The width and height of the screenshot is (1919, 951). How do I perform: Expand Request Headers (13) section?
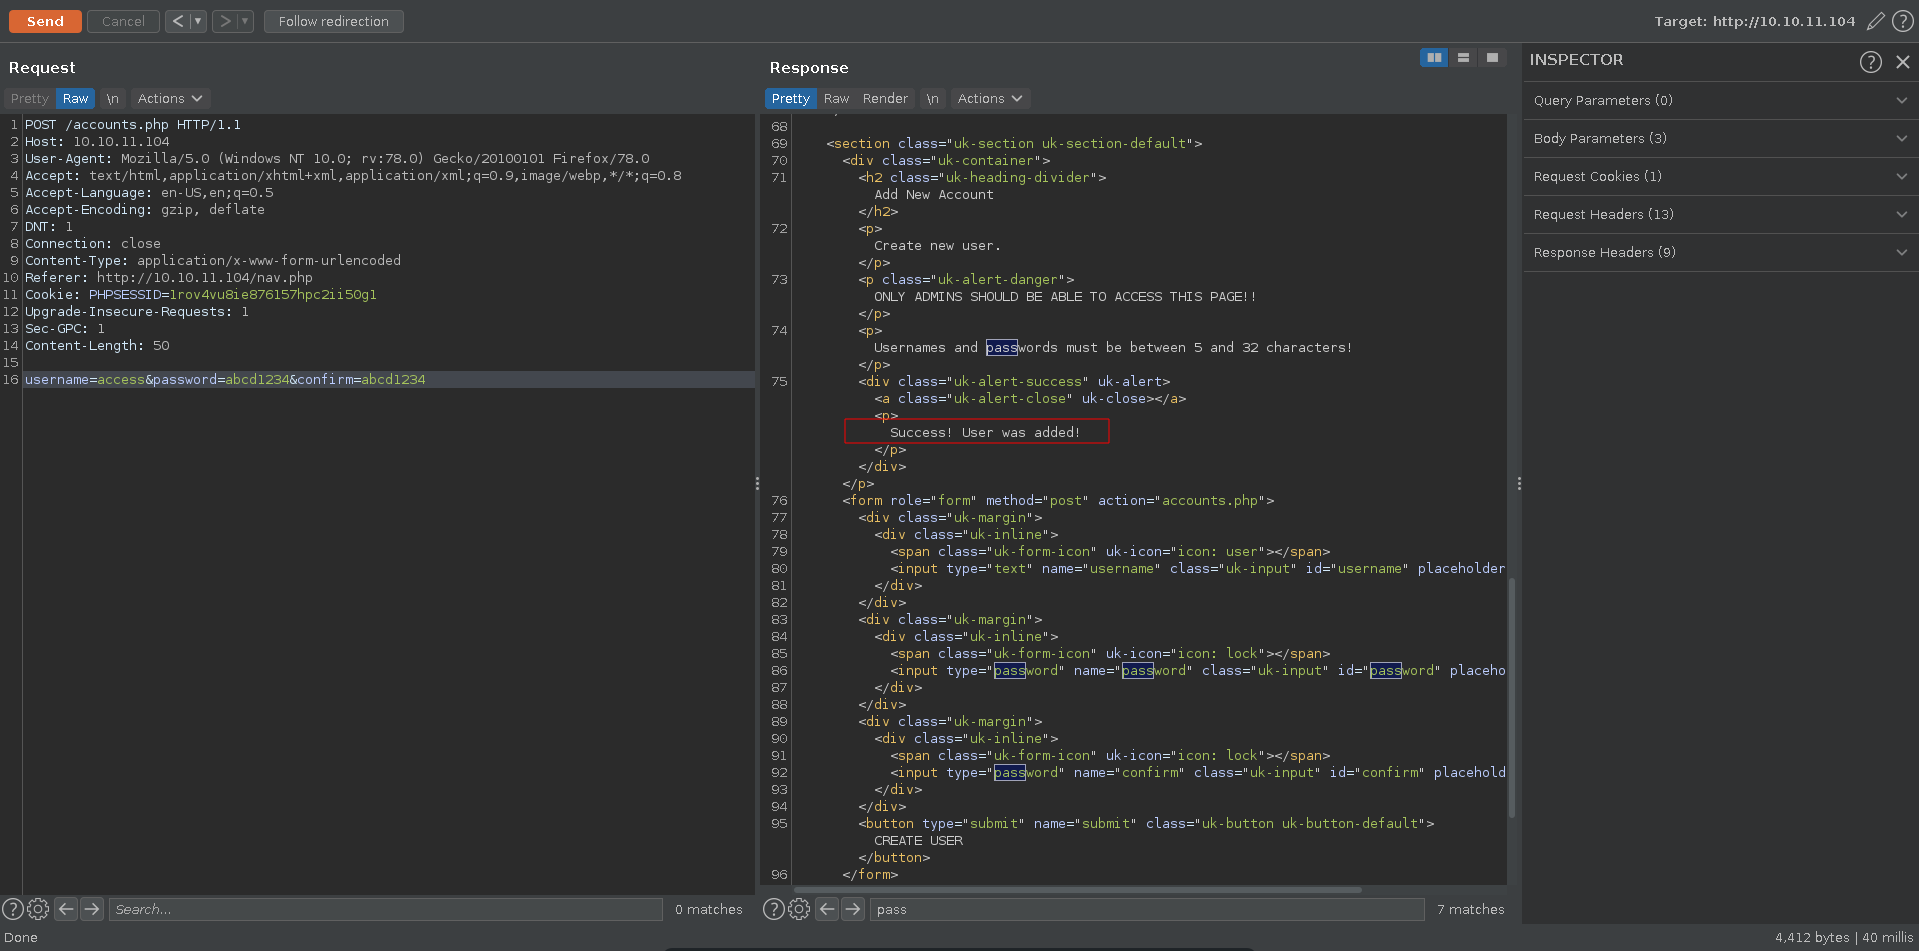tap(1717, 214)
